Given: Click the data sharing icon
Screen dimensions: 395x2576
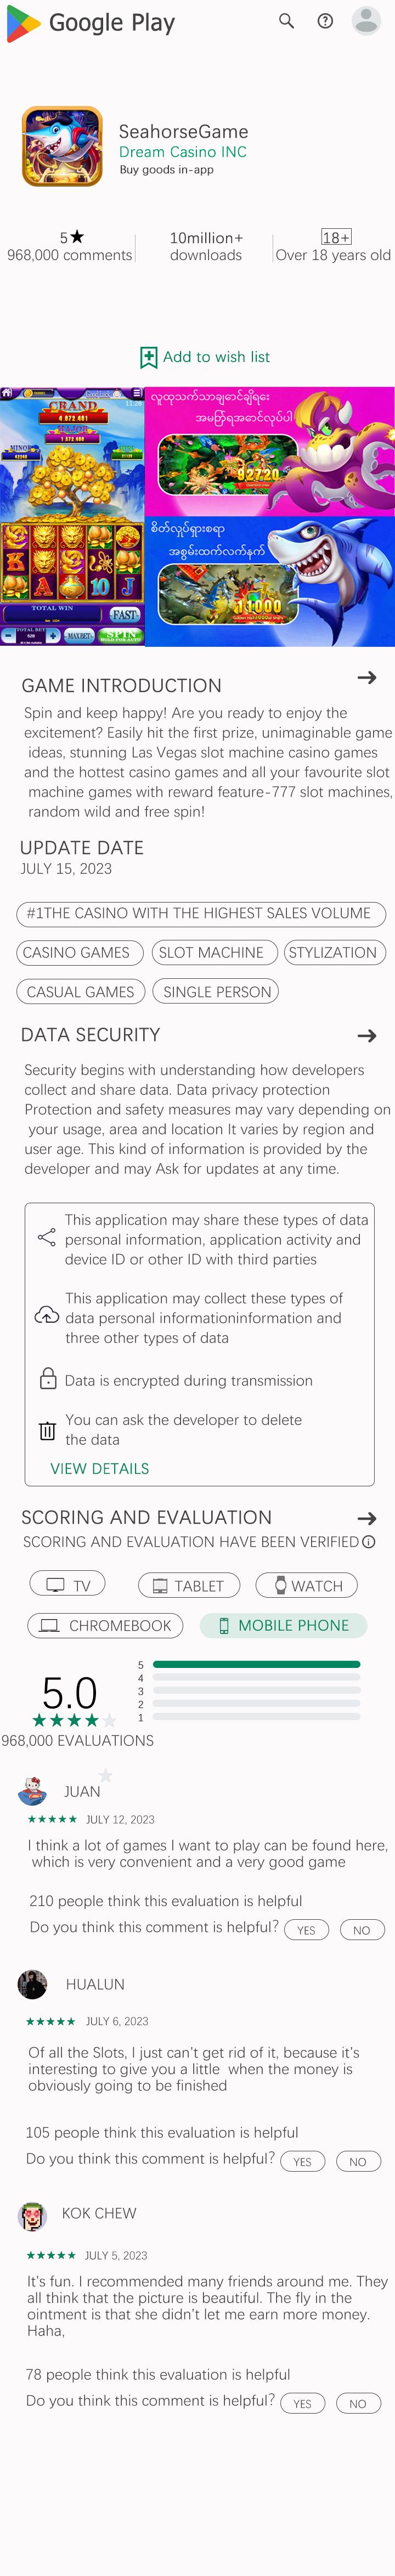Looking at the screenshot, I should pyautogui.click(x=46, y=1237).
